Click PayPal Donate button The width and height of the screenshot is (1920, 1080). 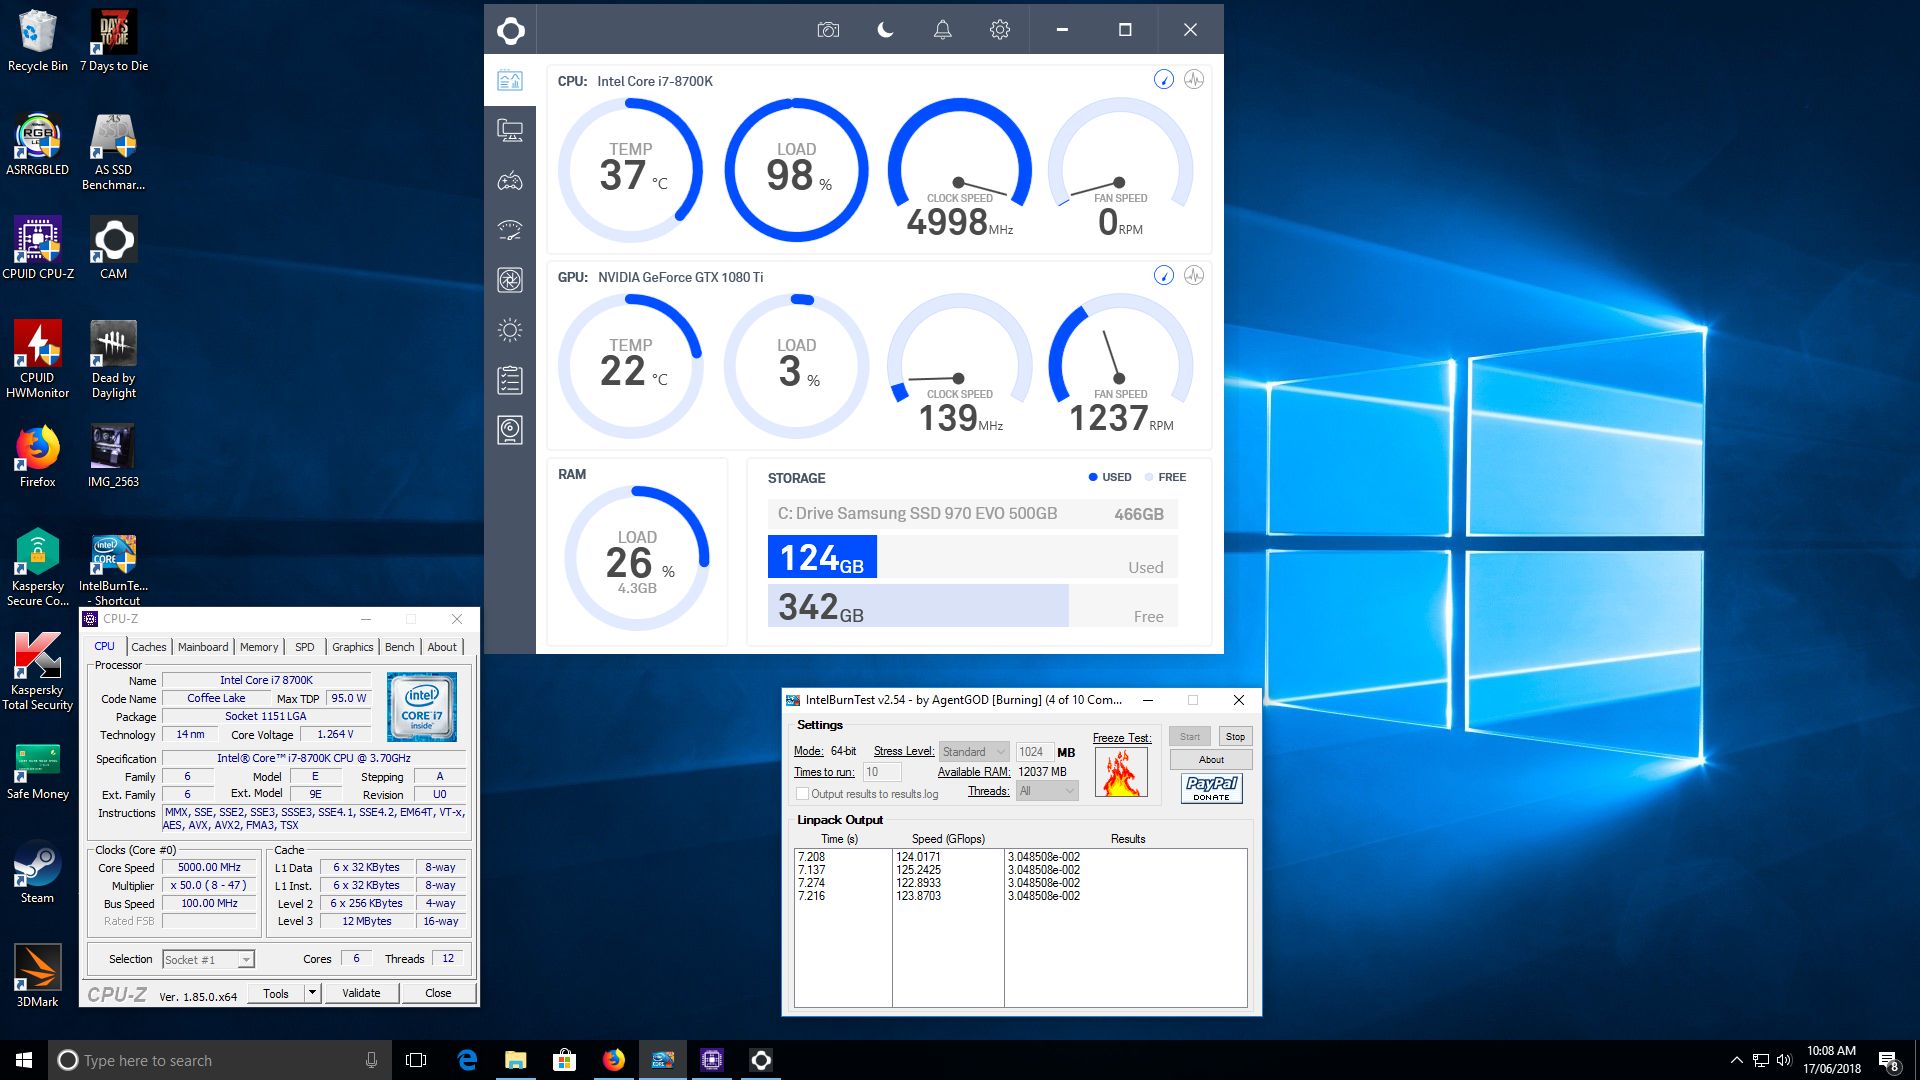[x=1211, y=788]
